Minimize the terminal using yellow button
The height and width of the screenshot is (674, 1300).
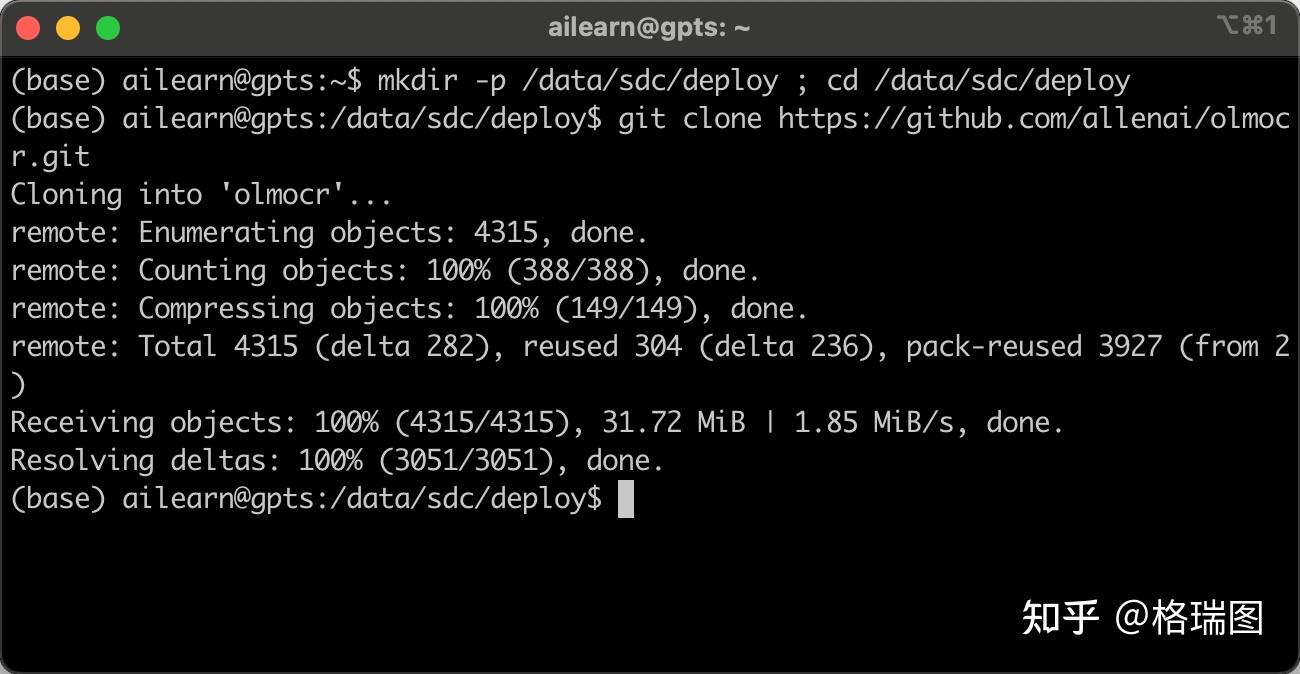[68, 28]
